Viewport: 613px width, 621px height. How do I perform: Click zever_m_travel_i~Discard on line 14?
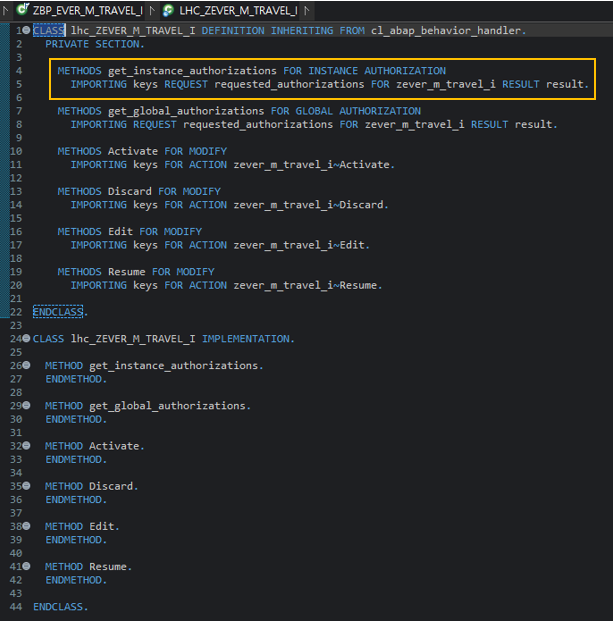click(x=310, y=205)
